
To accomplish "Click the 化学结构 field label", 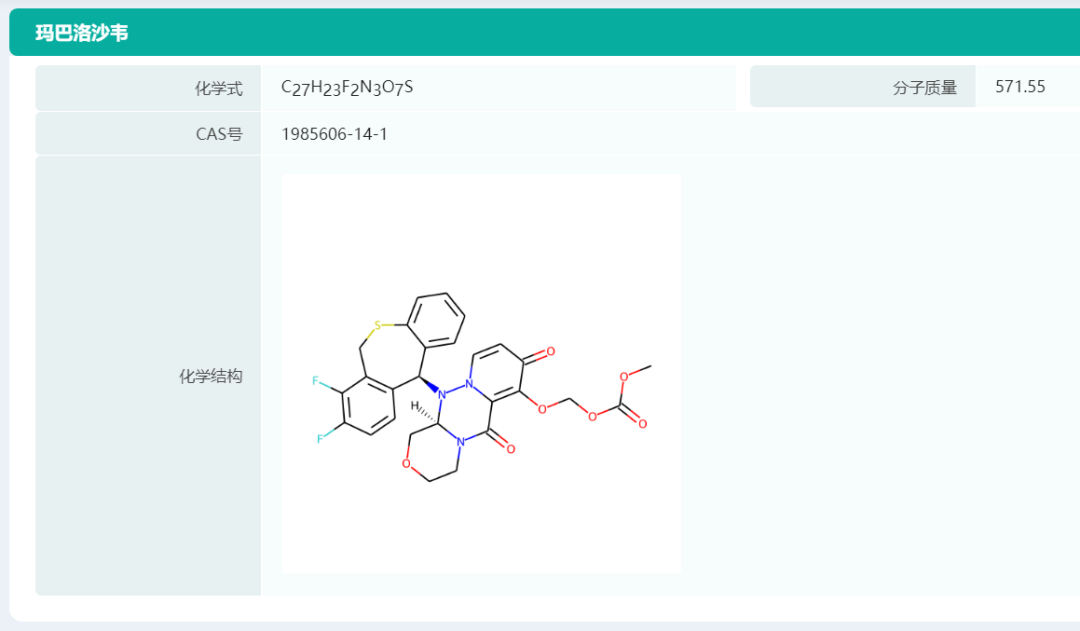I will 210,376.
